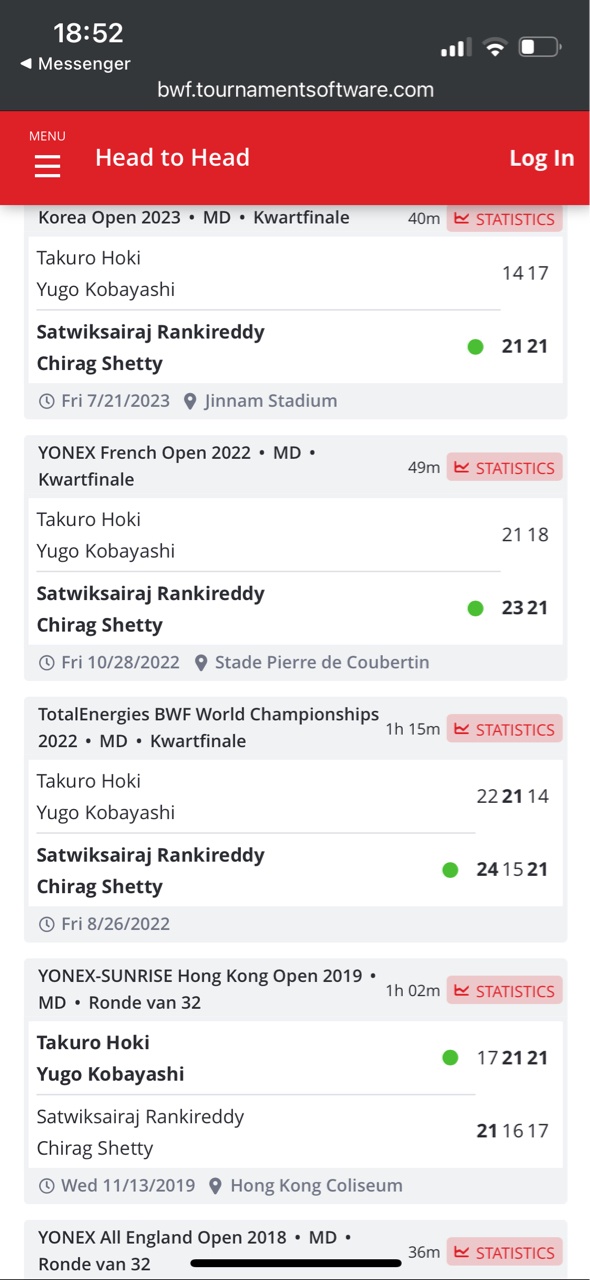The height and width of the screenshot is (1280, 590).
Task: Click clock icon beside Fri 8/26/2022
Action: click(x=46, y=925)
